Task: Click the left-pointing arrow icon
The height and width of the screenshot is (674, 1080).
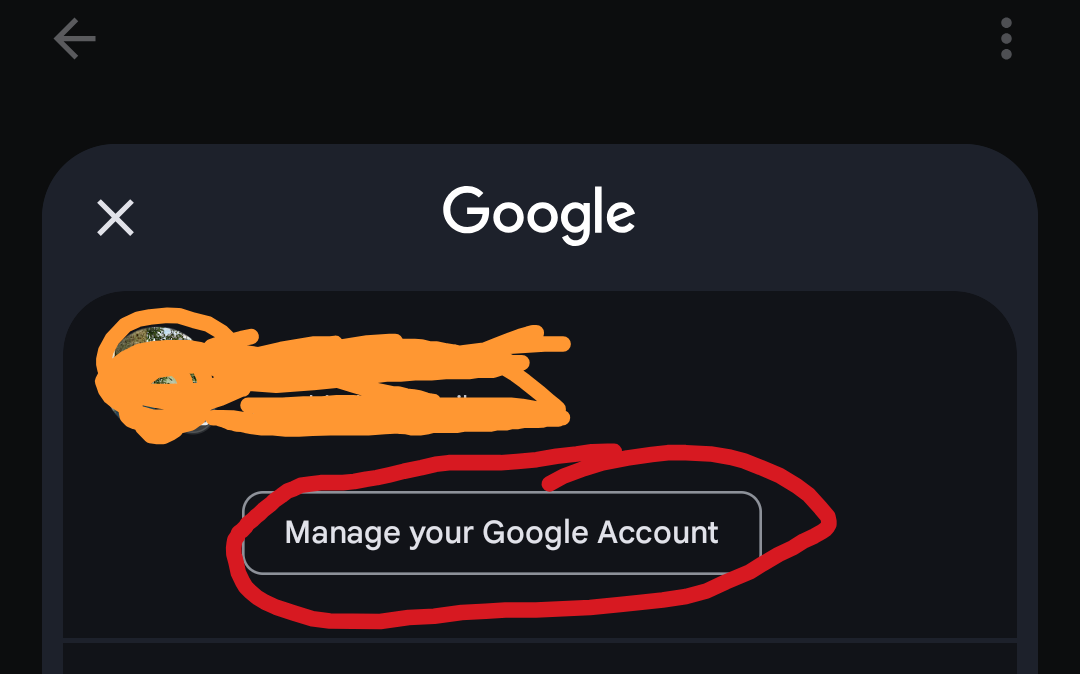Action: click(74, 39)
